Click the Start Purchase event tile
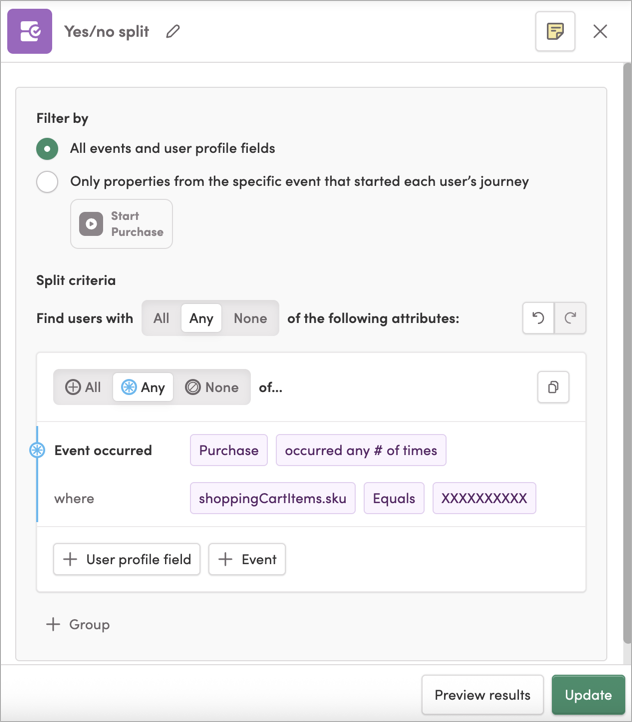 (122, 224)
